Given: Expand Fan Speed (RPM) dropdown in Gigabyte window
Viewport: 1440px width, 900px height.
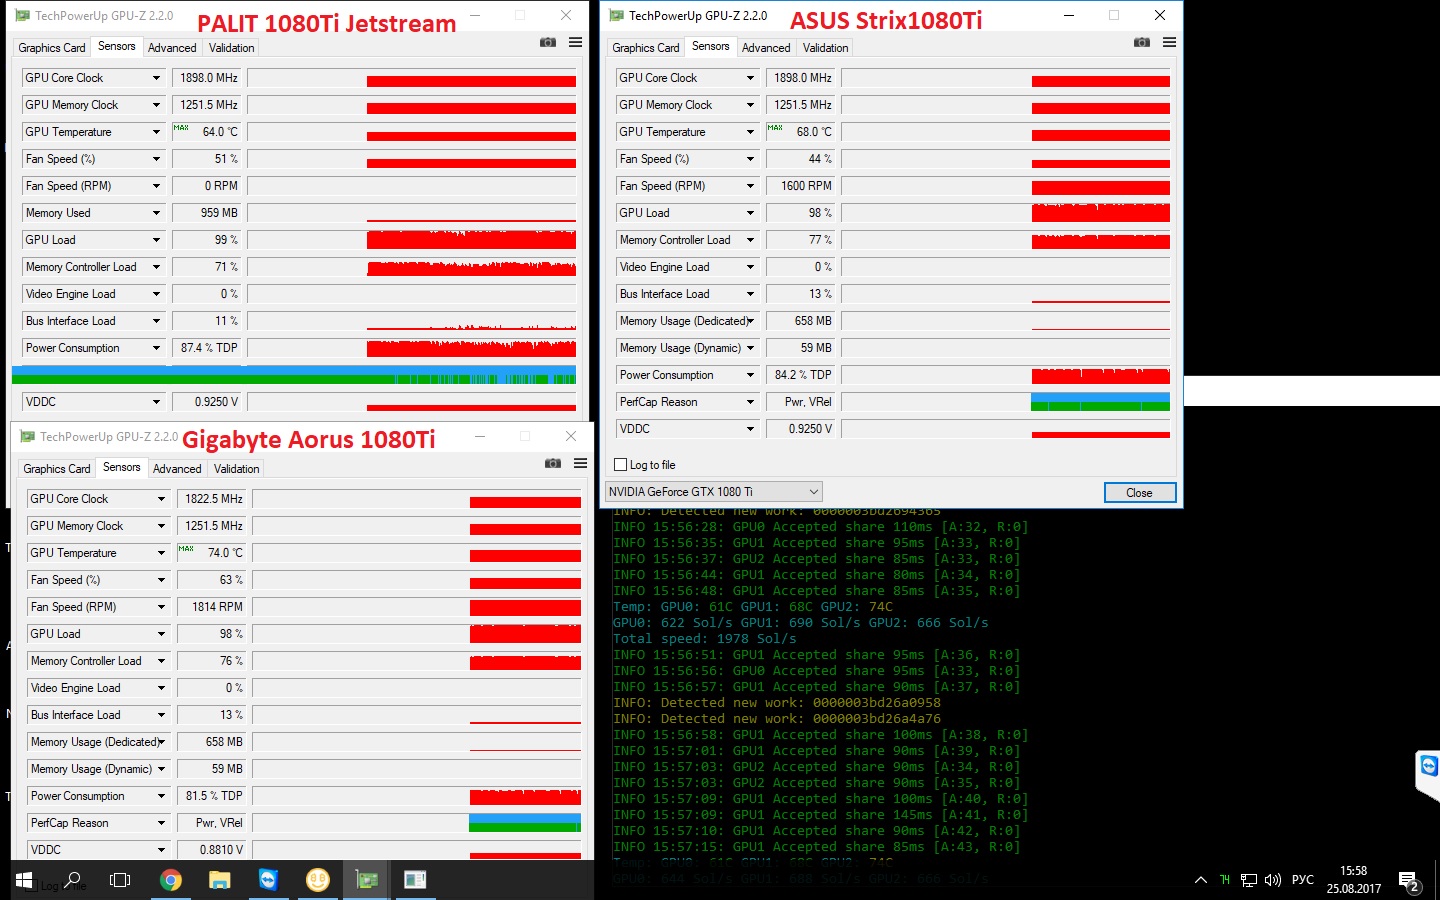Looking at the screenshot, I should click(x=161, y=607).
